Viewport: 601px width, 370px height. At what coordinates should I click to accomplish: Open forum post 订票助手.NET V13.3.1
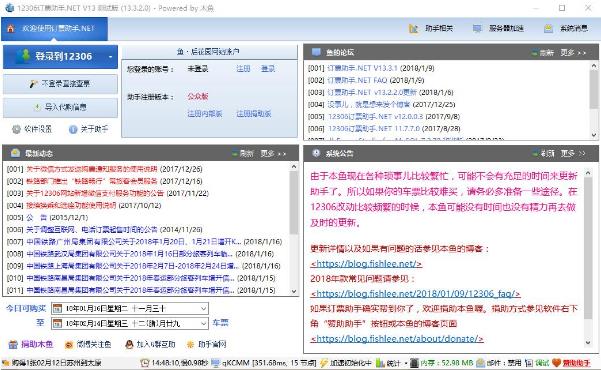pyautogui.click(x=362, y=68)
